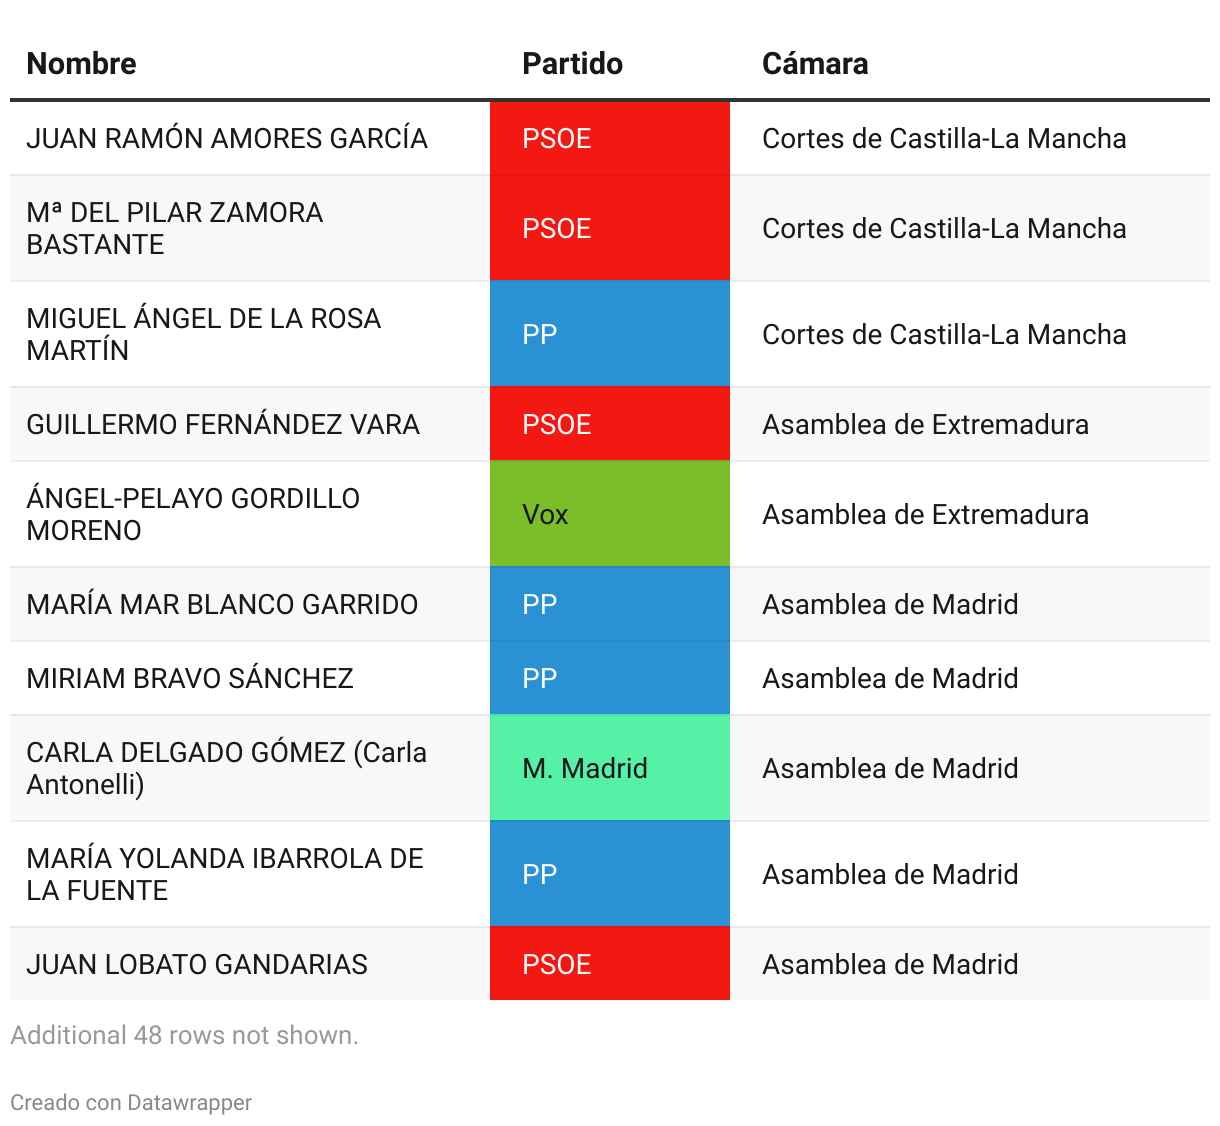Click the Nombre column header
This screenshot has height=1126, width=1220.
81,63
